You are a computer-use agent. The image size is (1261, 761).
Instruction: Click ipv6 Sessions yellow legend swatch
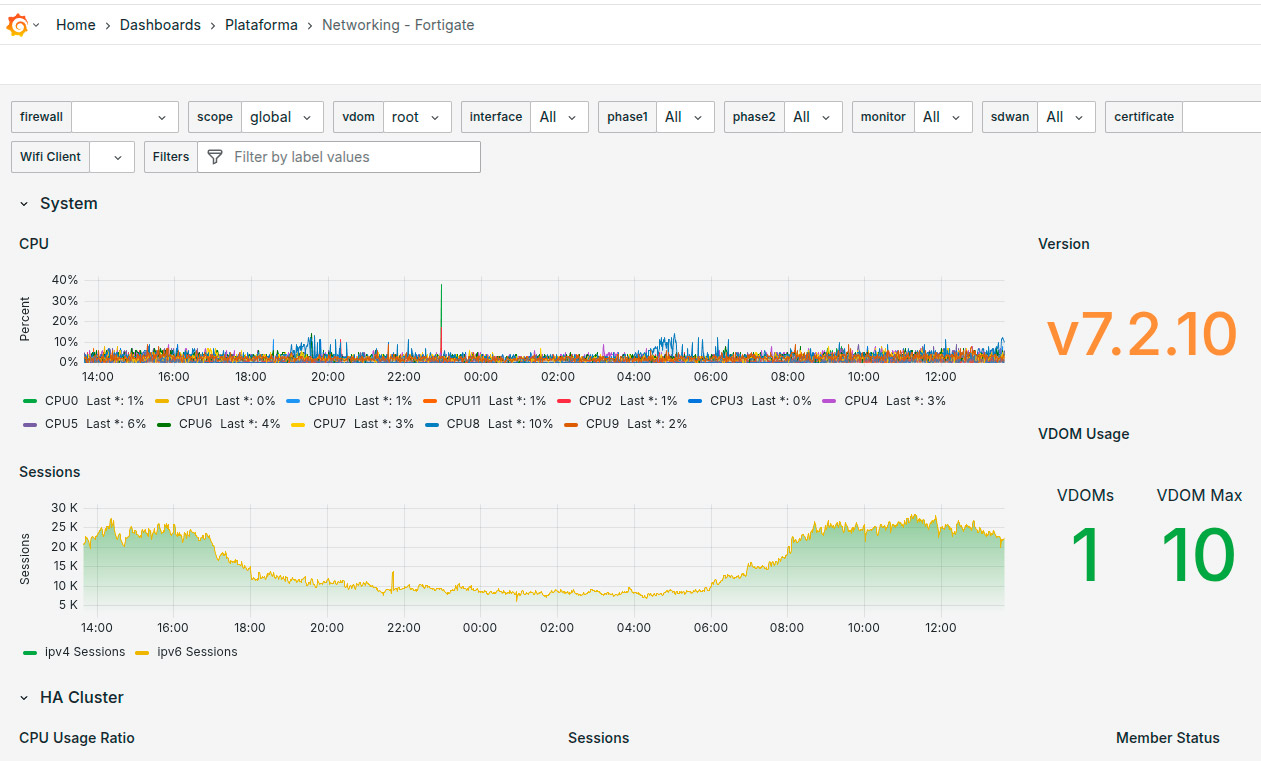click(141, 652)
